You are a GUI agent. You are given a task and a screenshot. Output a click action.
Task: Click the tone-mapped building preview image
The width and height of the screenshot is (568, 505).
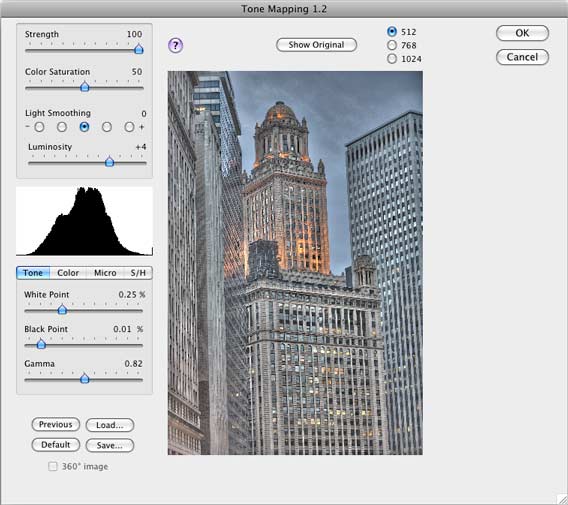point(295,263)
